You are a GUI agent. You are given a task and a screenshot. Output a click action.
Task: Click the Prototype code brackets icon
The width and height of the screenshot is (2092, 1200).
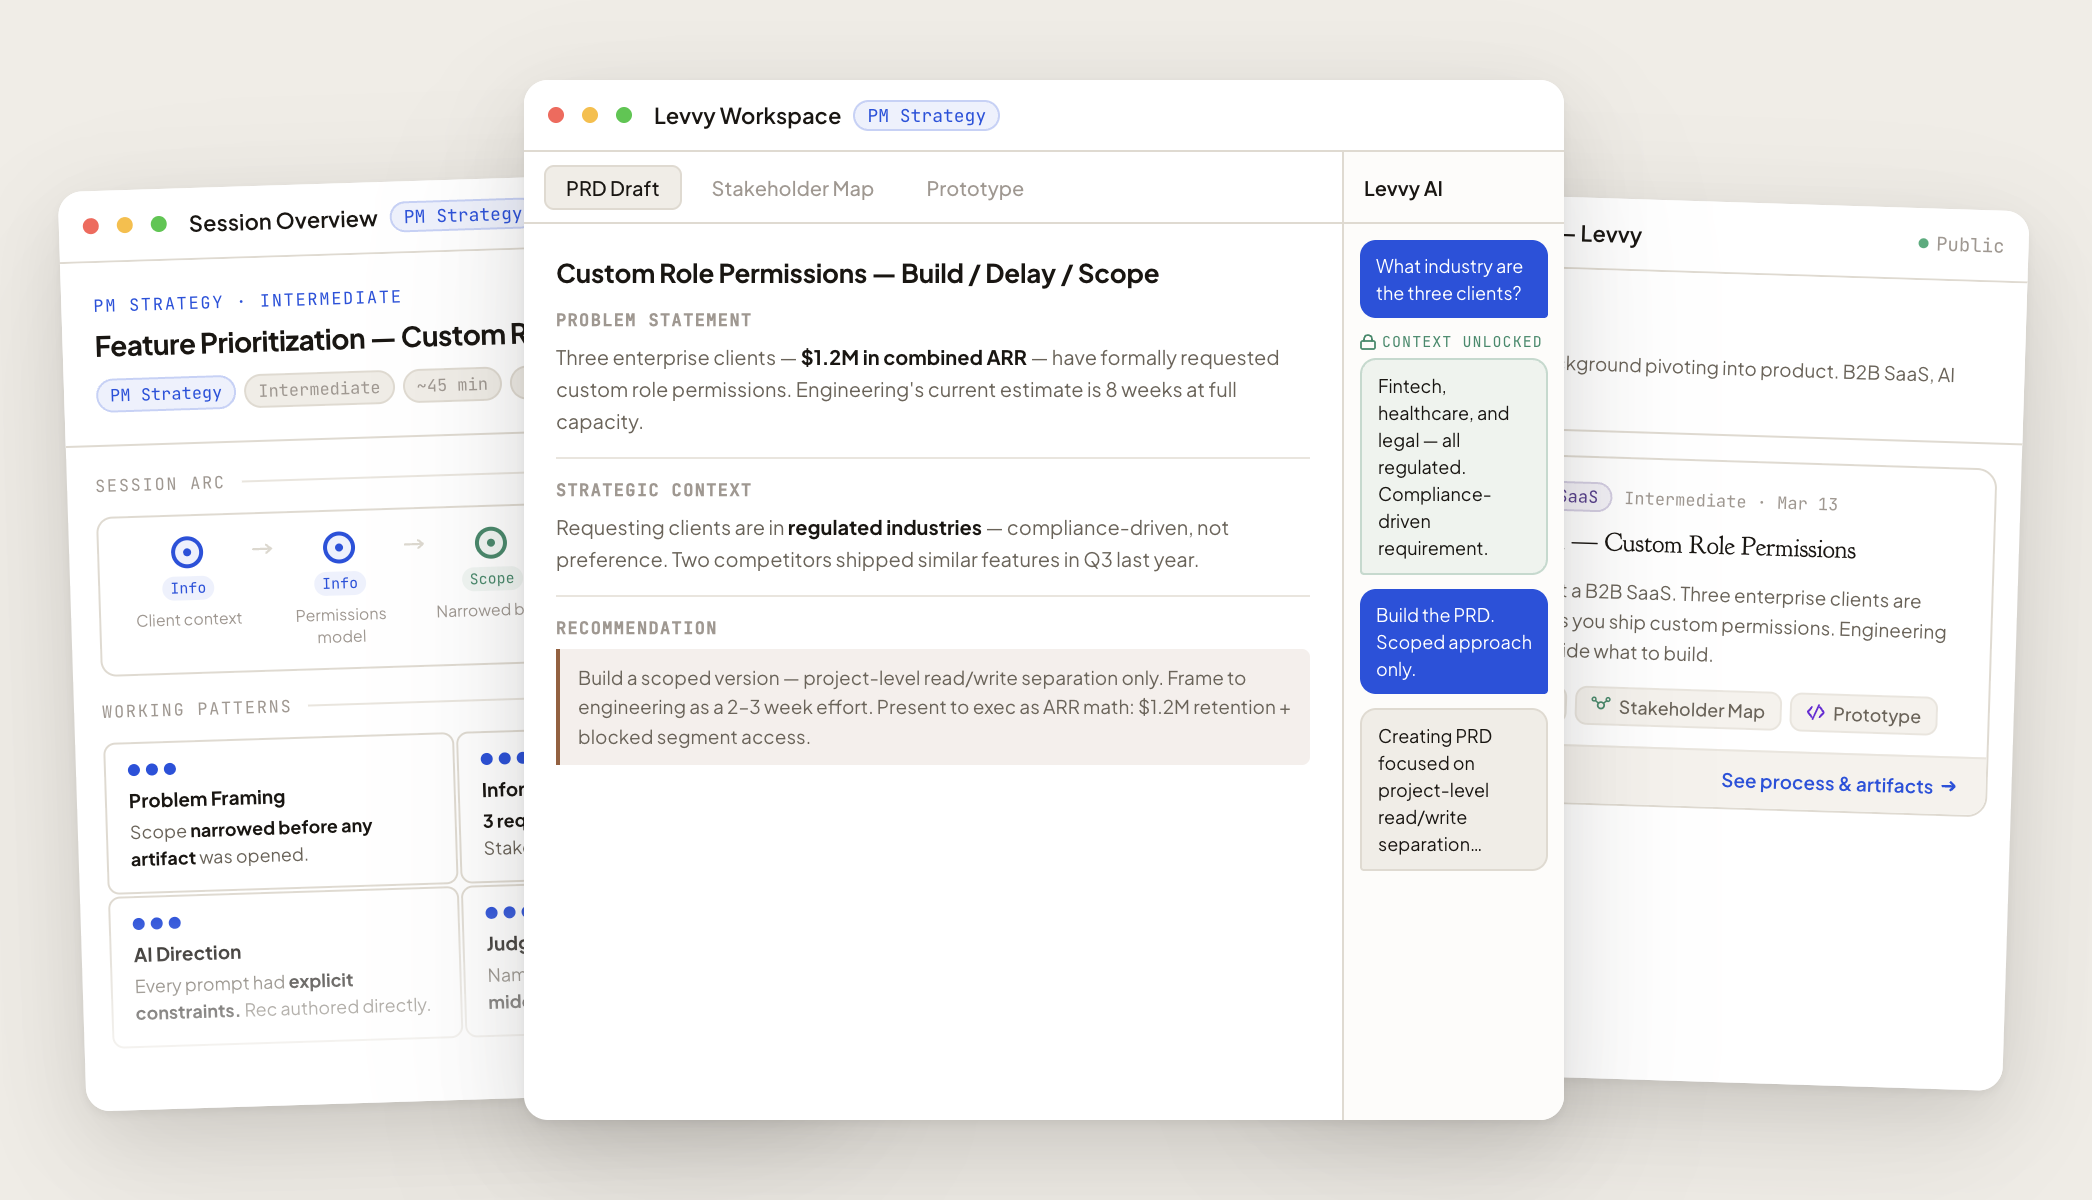coord(1817,714)
